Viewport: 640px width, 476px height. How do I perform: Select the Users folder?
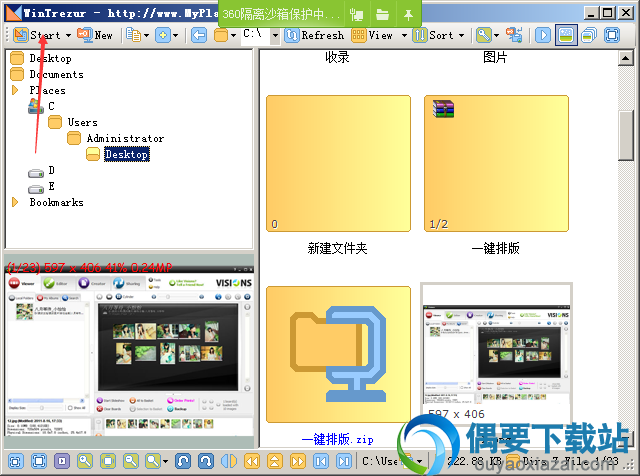click(82, 122)
